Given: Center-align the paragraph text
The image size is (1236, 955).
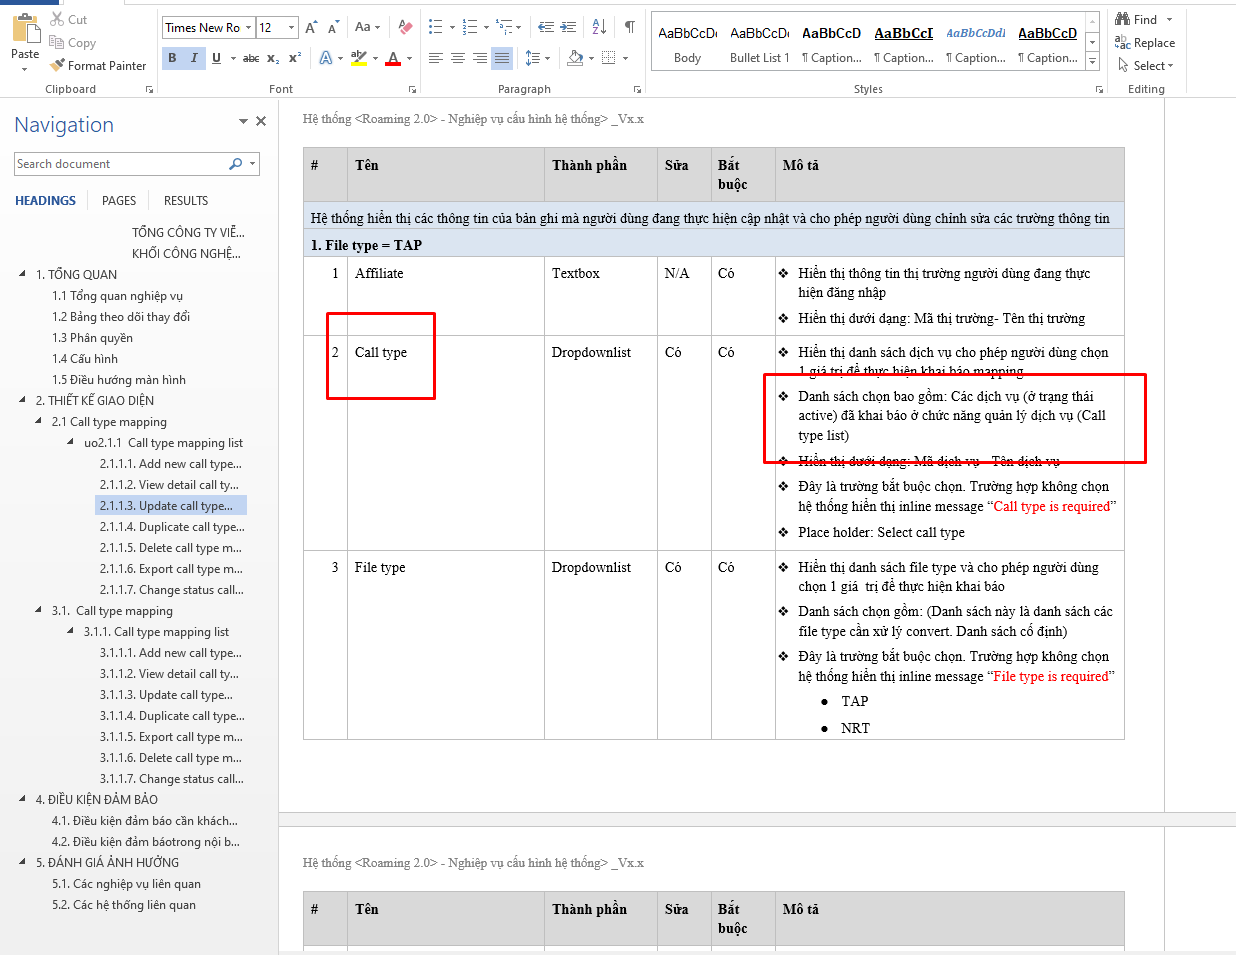Looking at the screenshot, I should (x=458, y=58).
